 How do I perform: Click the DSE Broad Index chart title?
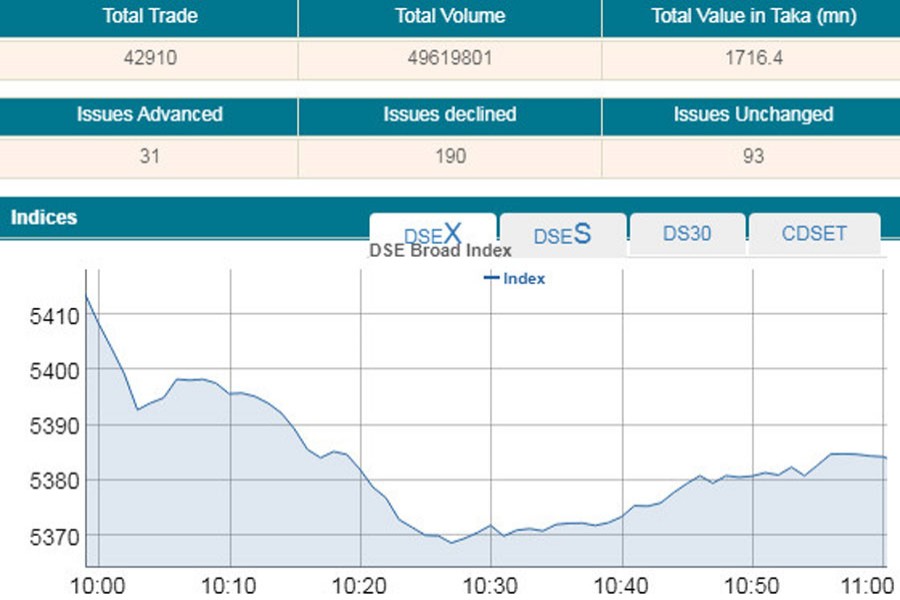(x=440, y=251)
